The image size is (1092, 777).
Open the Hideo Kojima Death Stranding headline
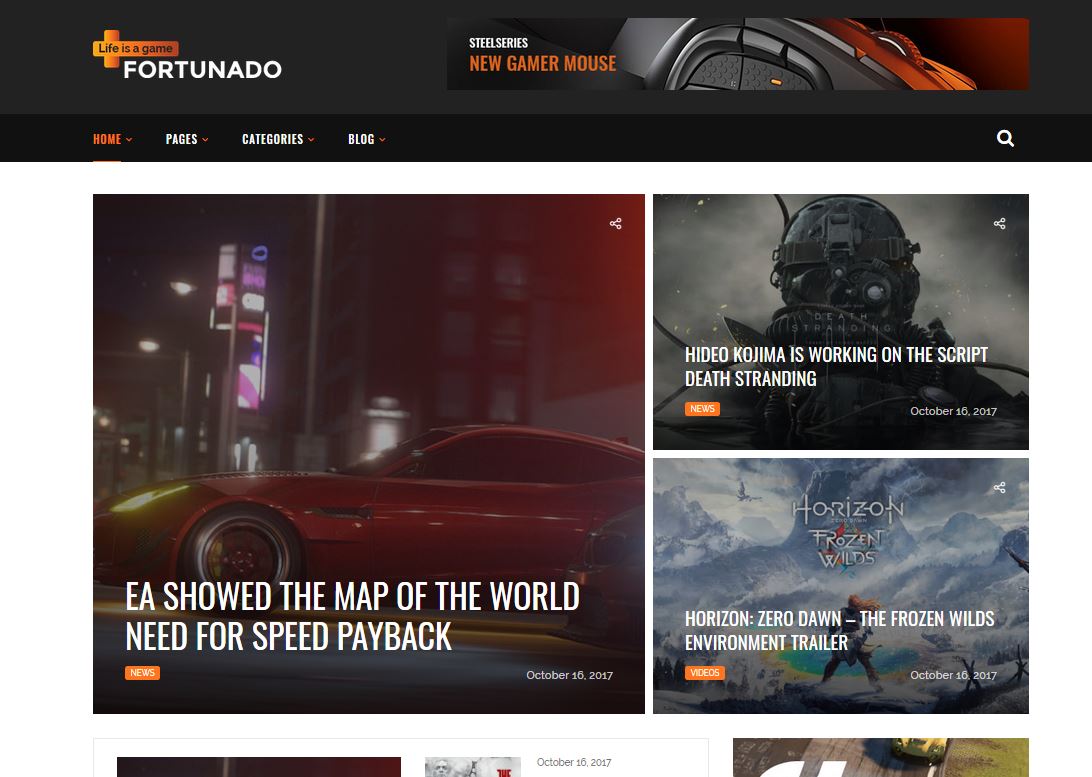point(836,366)
